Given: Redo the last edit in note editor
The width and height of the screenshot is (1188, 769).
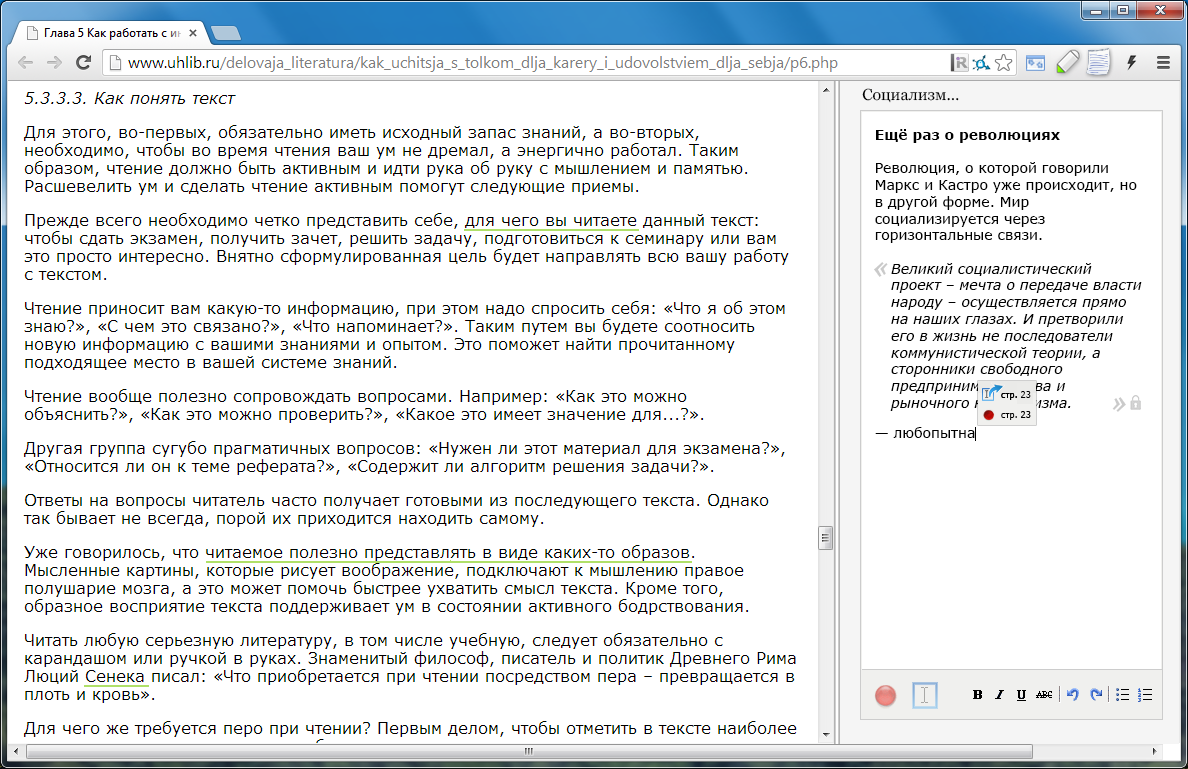Looking at the screenshot, I should [1096, 695].
